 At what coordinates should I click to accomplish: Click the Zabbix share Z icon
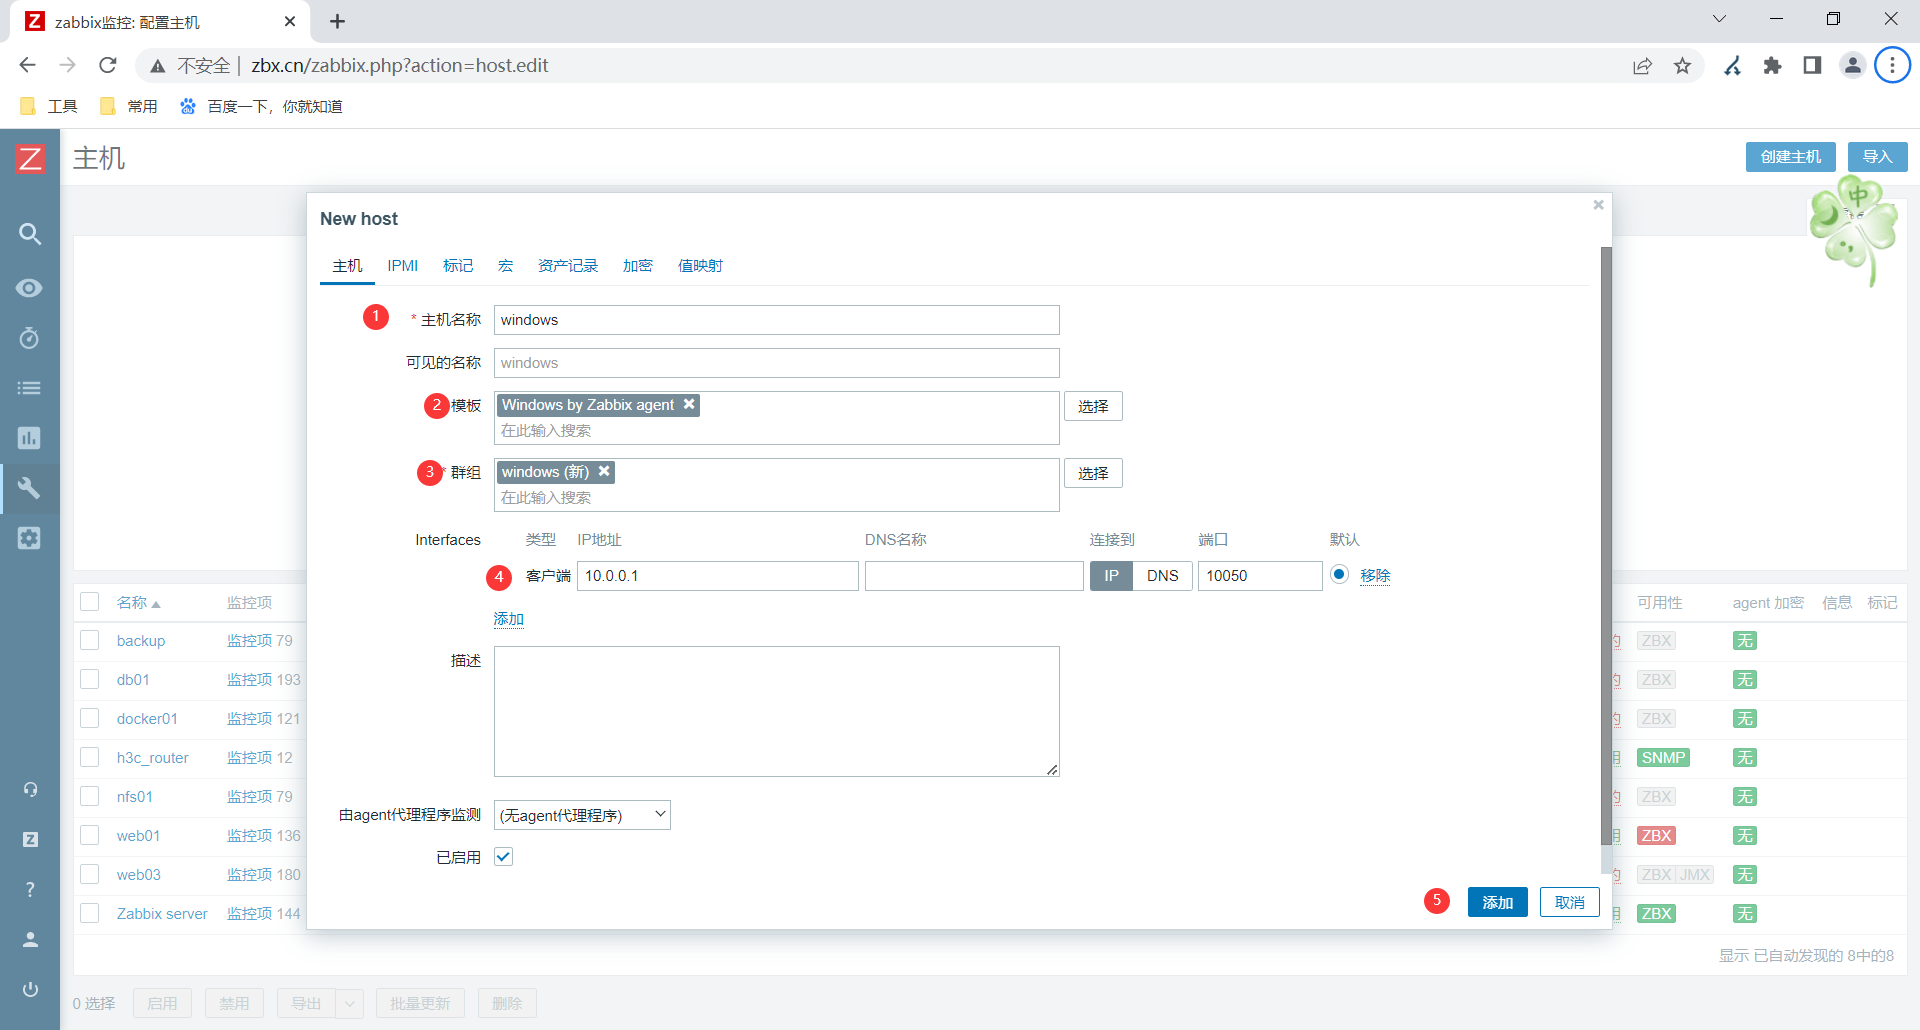coord(30,840)
